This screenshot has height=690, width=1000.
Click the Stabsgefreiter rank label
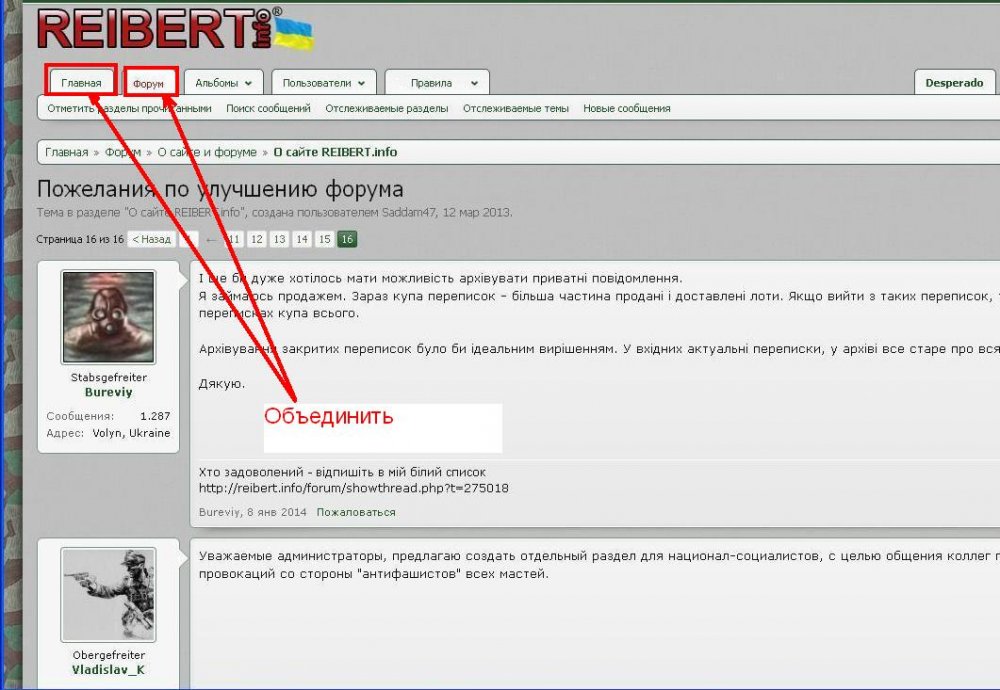[108, 378]
